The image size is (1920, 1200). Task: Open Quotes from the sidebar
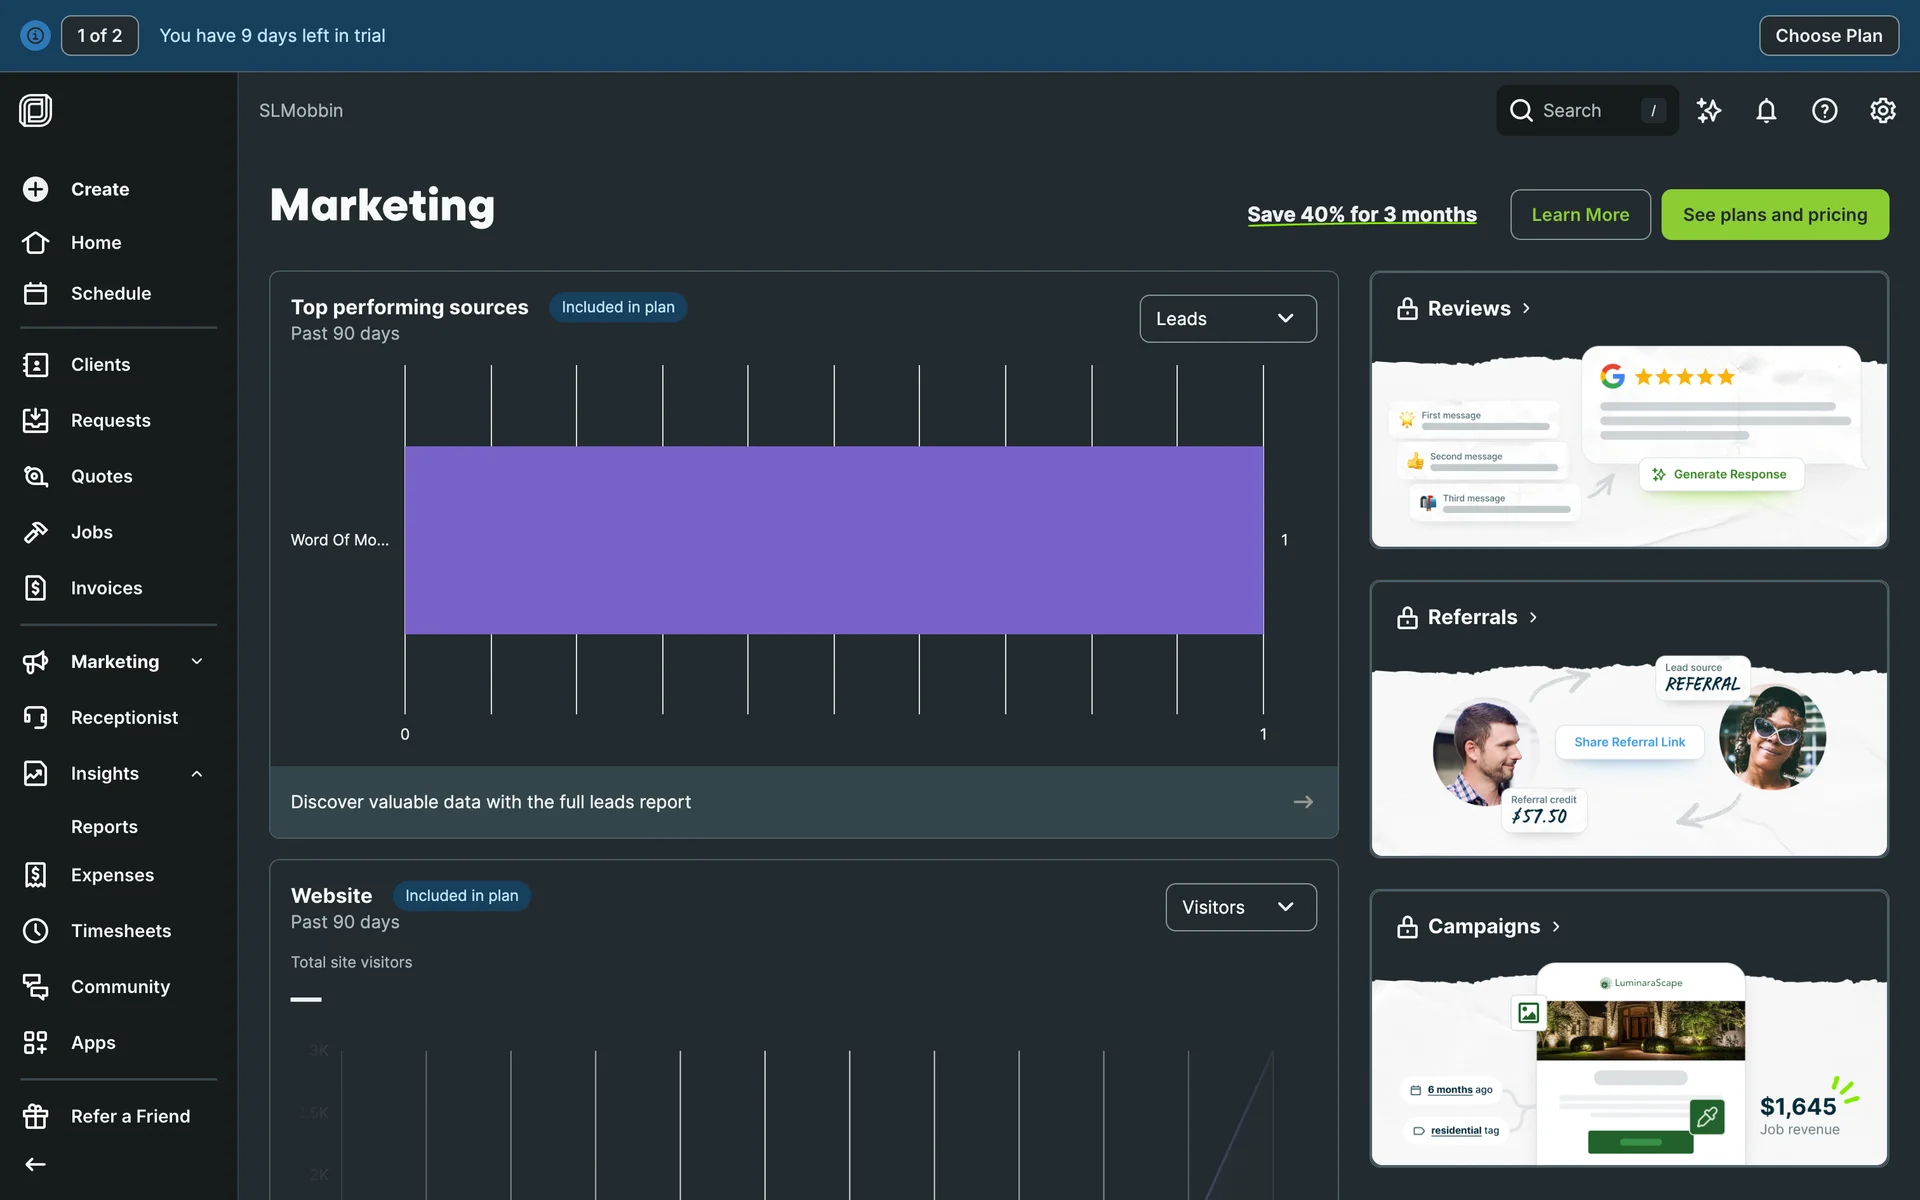pyautogui.click(x=101, y=476)
